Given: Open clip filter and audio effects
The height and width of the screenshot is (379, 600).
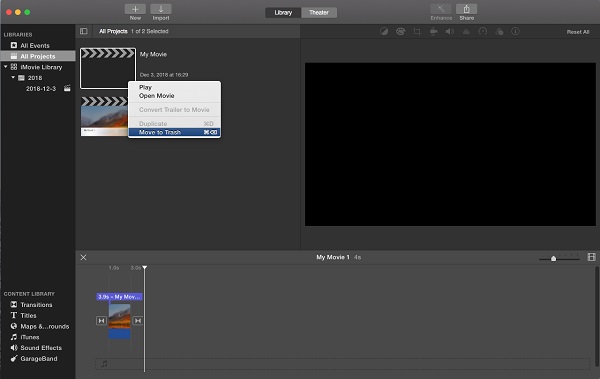Looking at the screenshot, I should [x=499, y=31].
